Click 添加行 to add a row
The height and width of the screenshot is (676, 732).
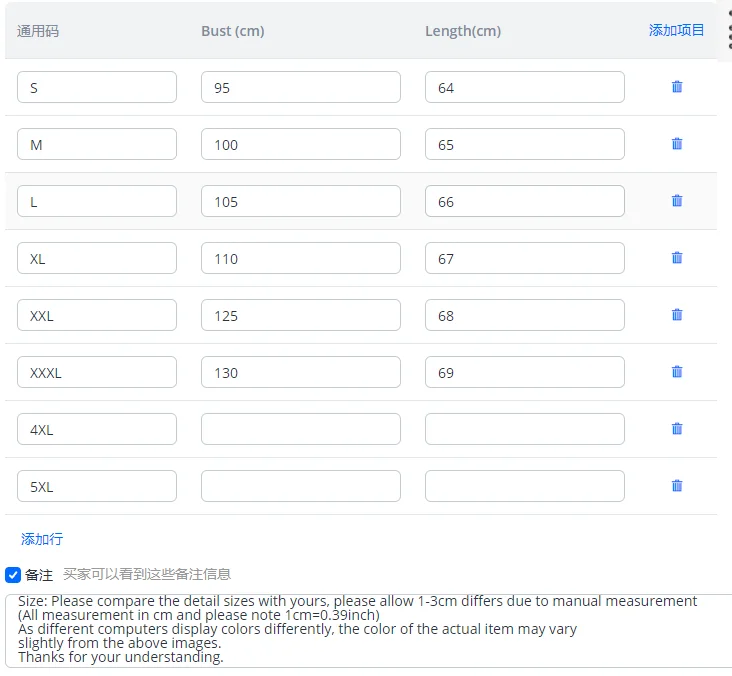(x=42, y=539)
